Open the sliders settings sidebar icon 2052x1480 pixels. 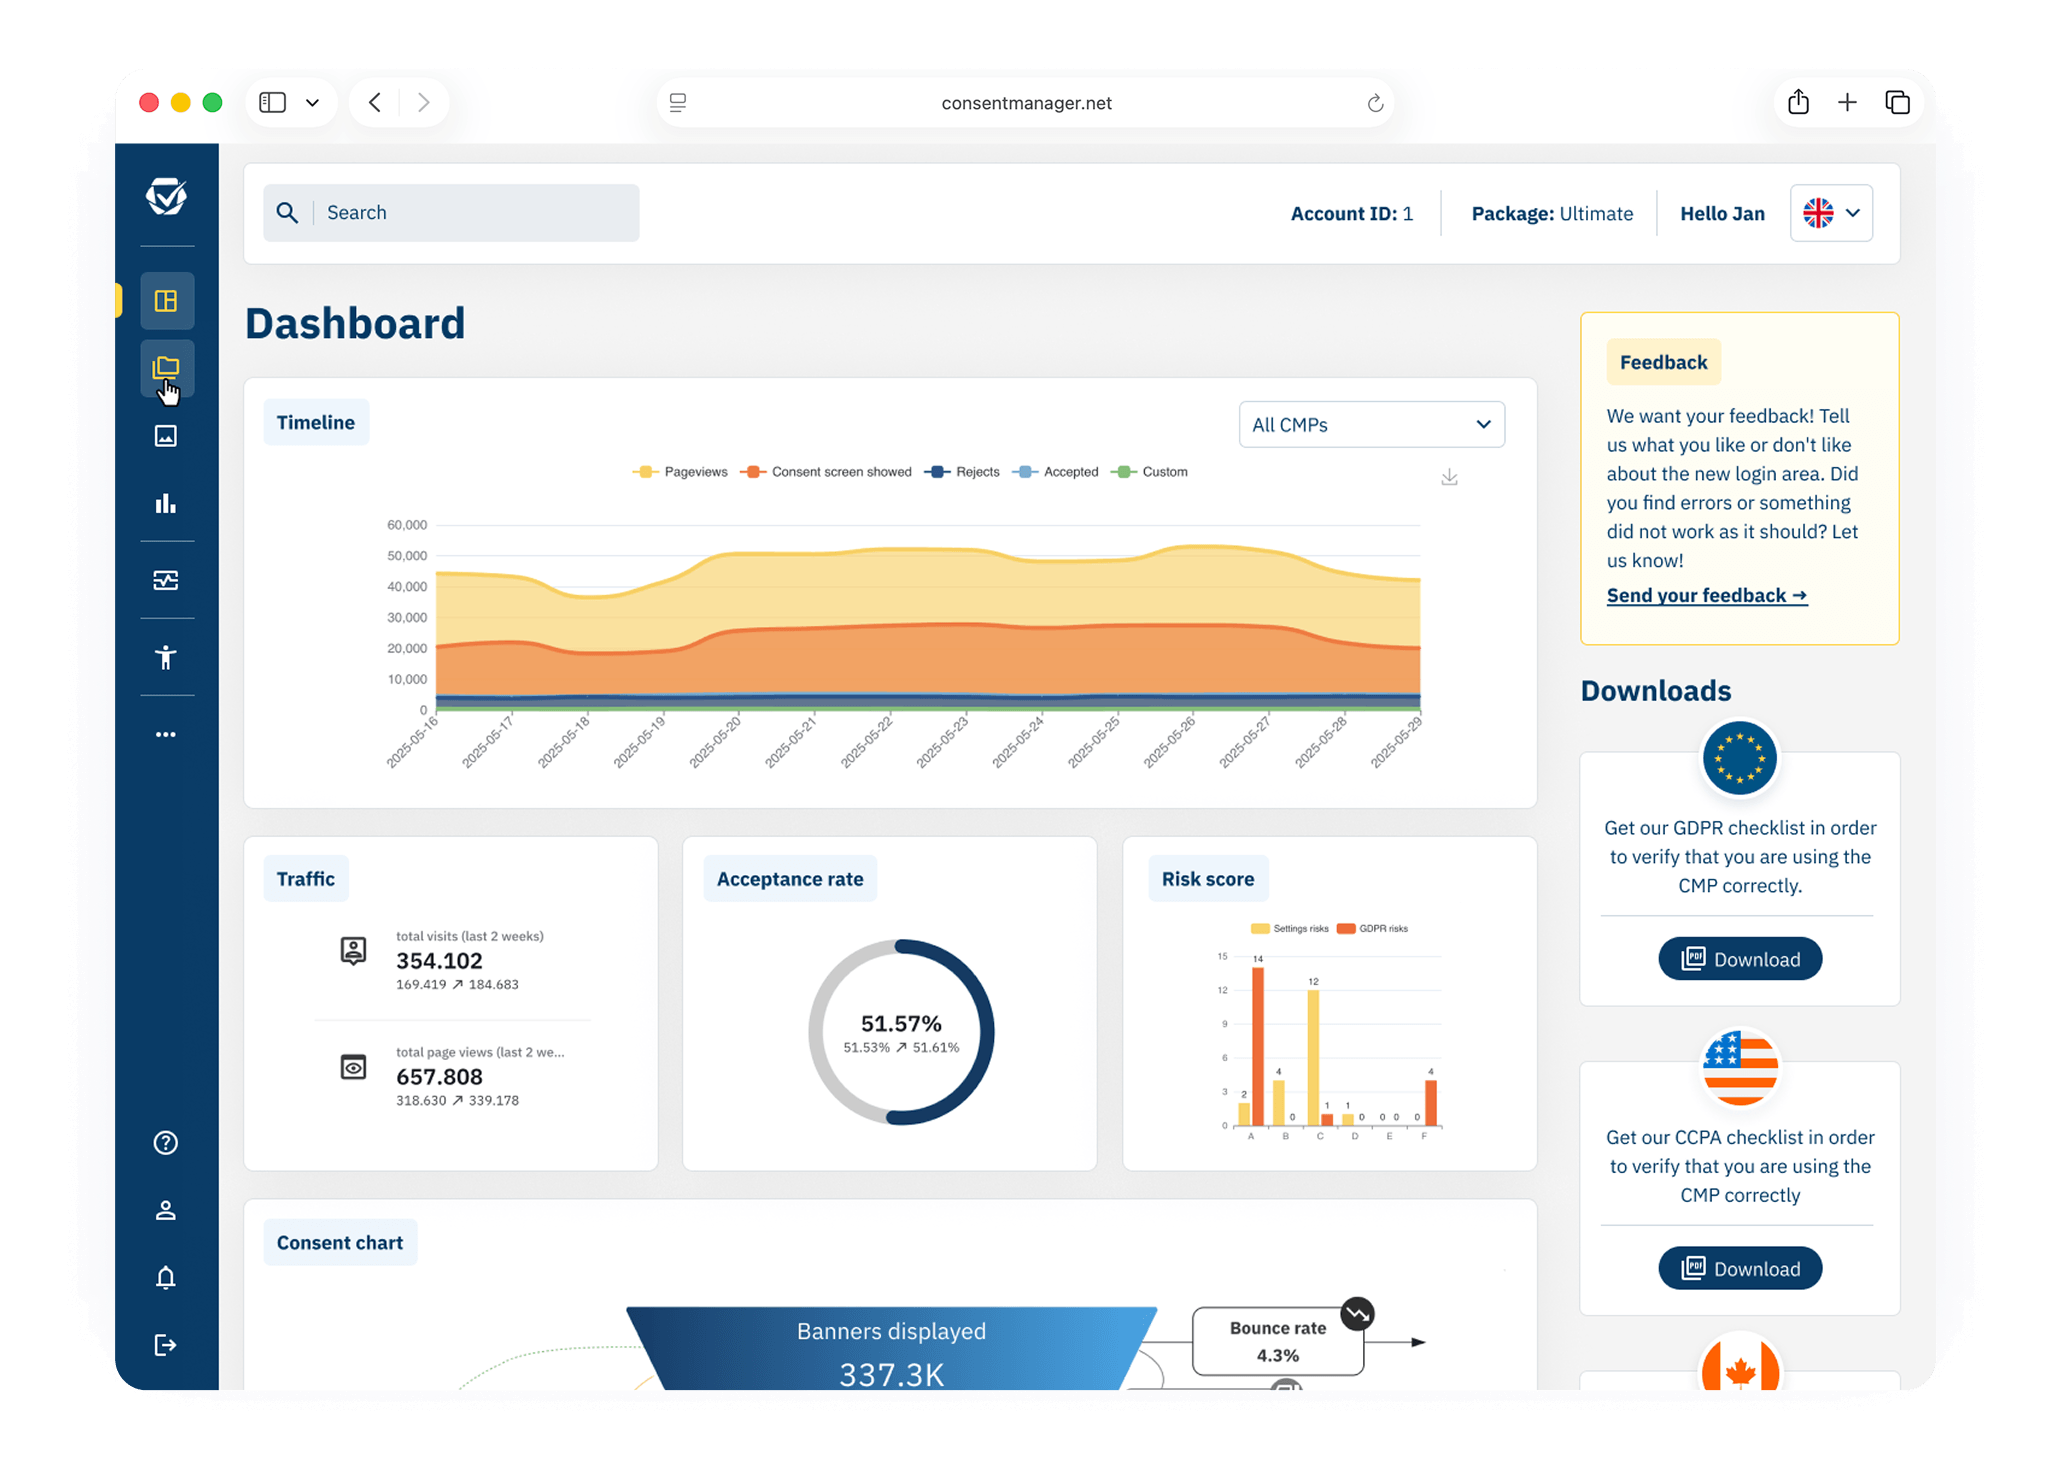(x=166, y=580)
